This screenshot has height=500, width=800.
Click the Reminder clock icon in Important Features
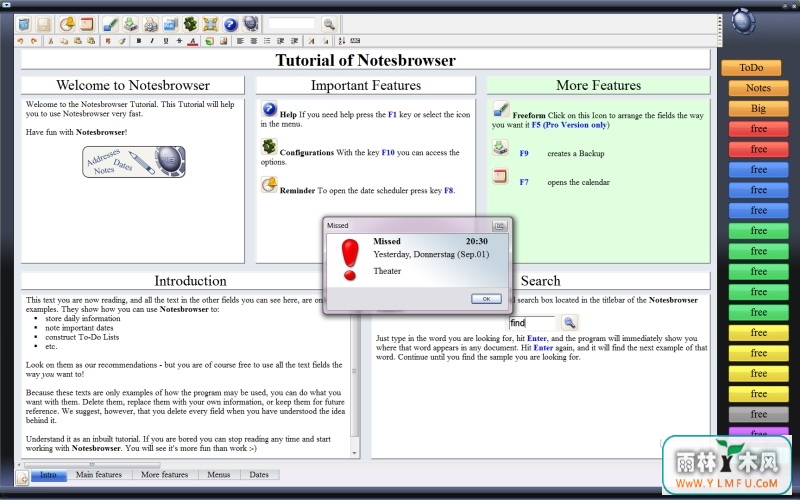point(269,184)
